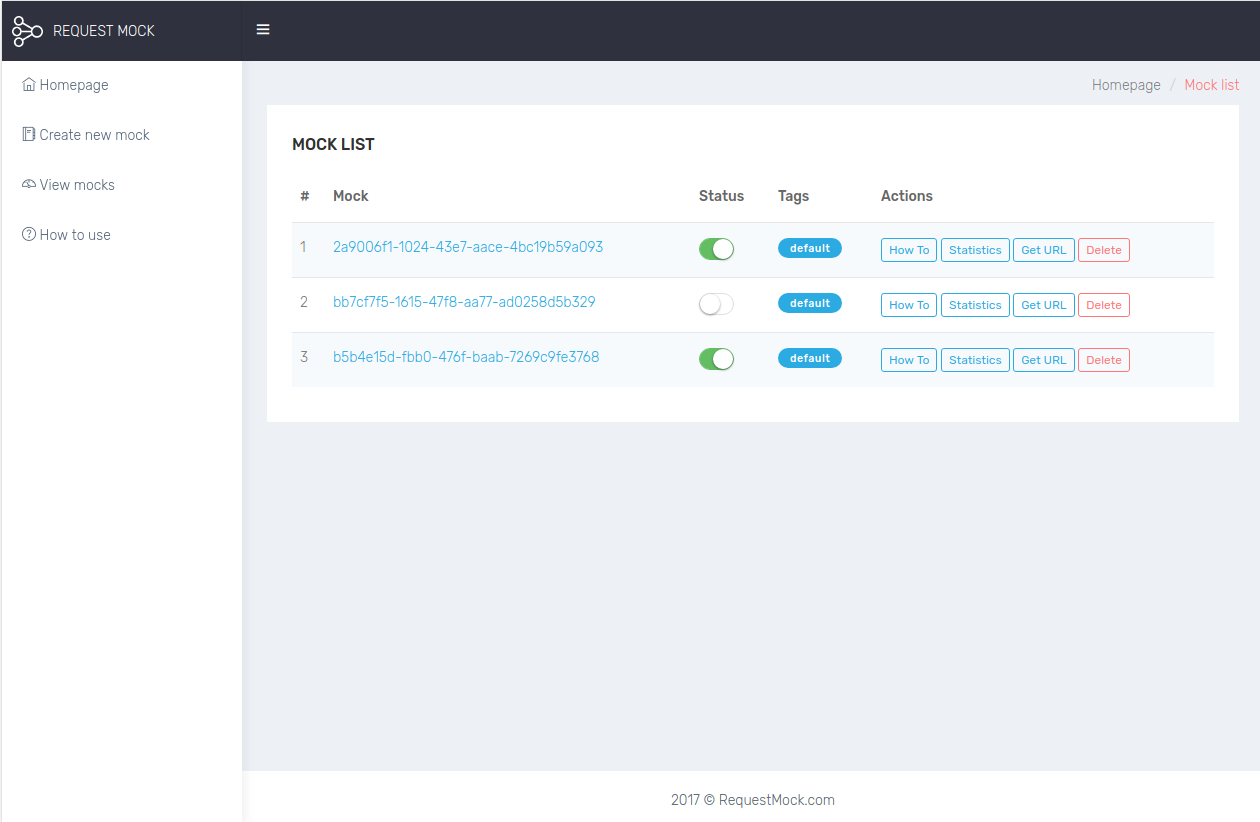Click default tag on mock b5b4e15d row
The image size is (1260, 822).
810,358
